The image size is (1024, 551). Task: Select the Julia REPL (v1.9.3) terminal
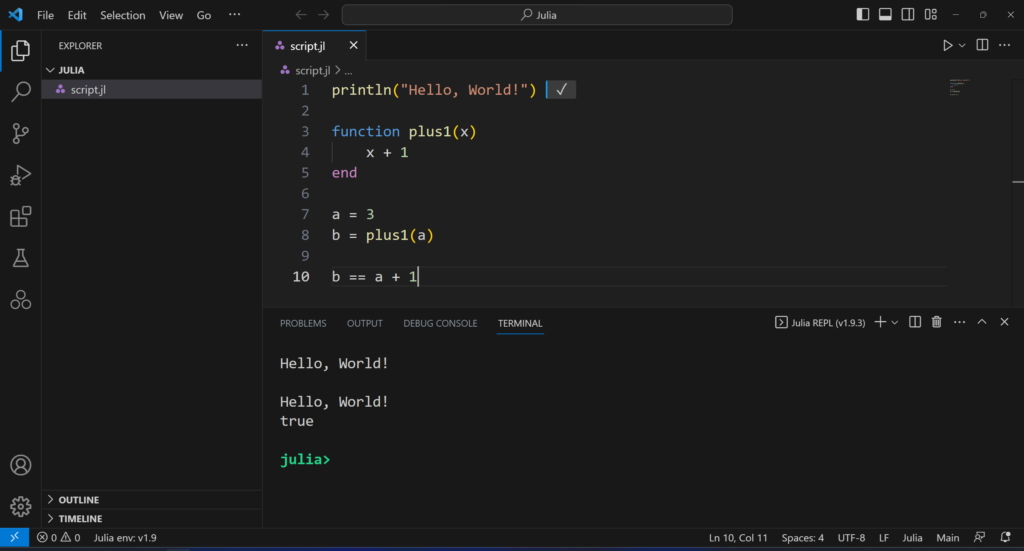[820, 323]
